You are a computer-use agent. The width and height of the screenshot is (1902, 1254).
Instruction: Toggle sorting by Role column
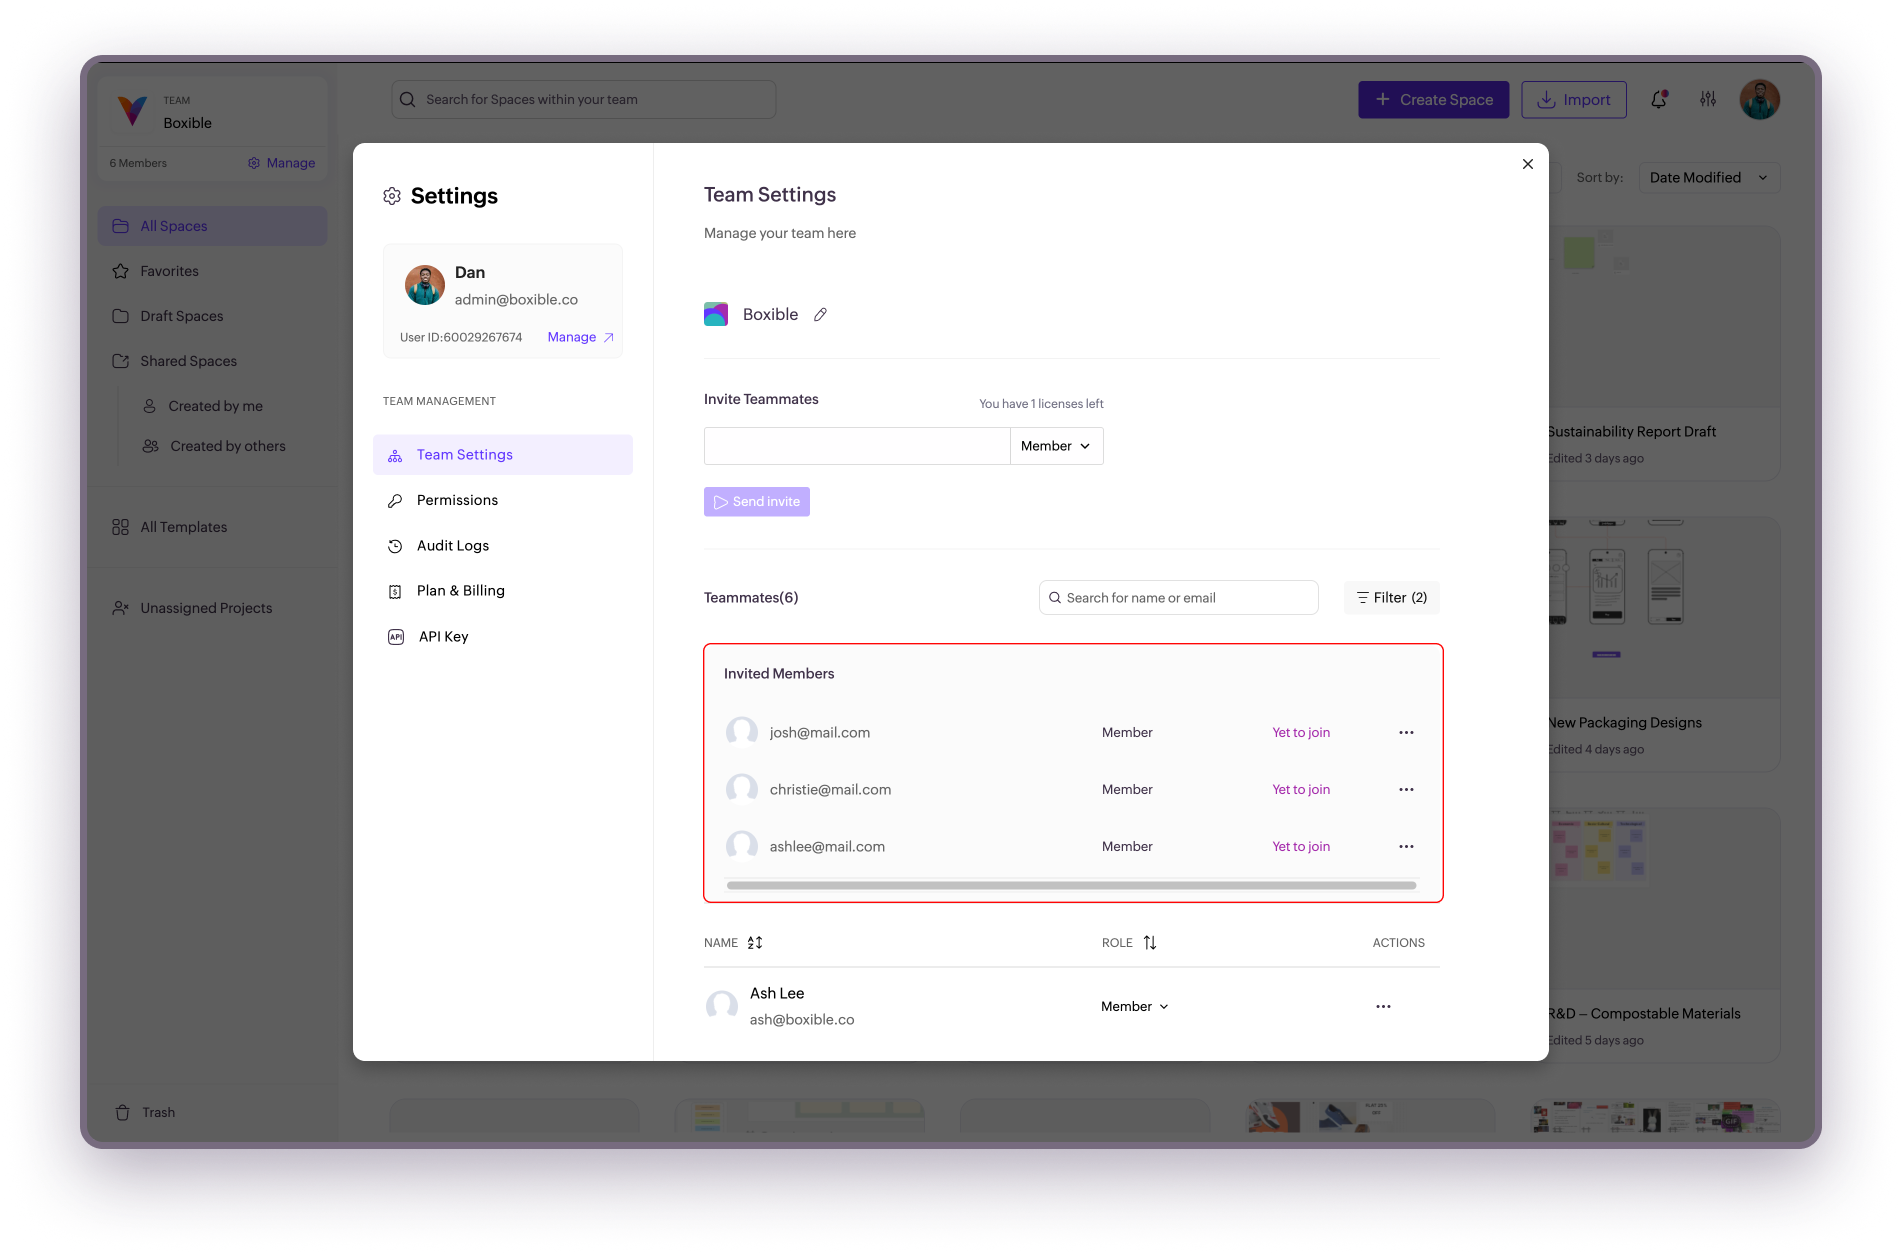coord(1149,943)
